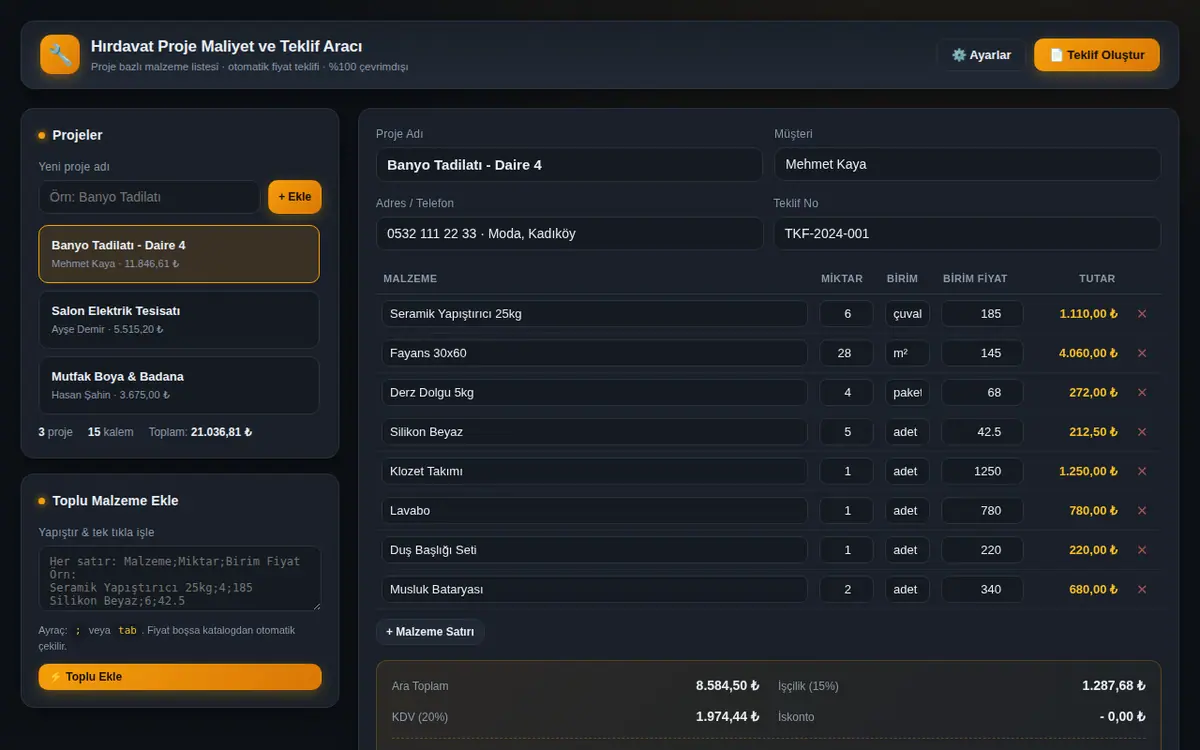Focus the bulk material paste textarea

point(180,579)
